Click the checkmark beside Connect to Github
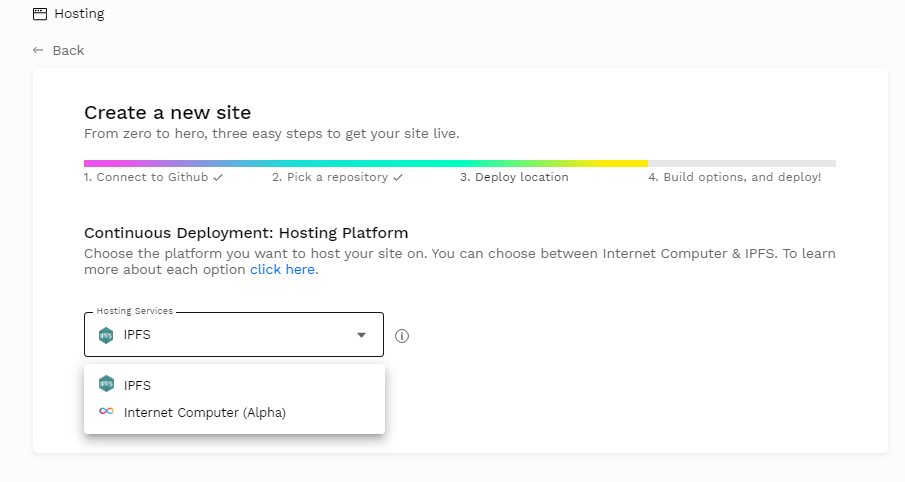The width and height of the screenshot is (905, 482). point(217,177)
